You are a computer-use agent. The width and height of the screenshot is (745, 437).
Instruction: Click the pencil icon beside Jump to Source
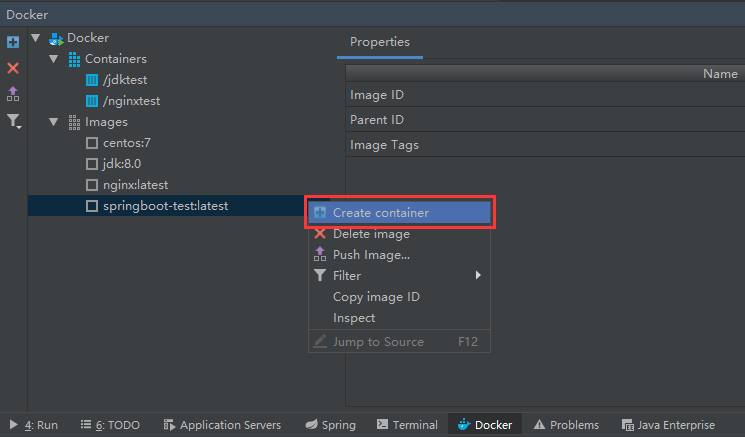320,341
